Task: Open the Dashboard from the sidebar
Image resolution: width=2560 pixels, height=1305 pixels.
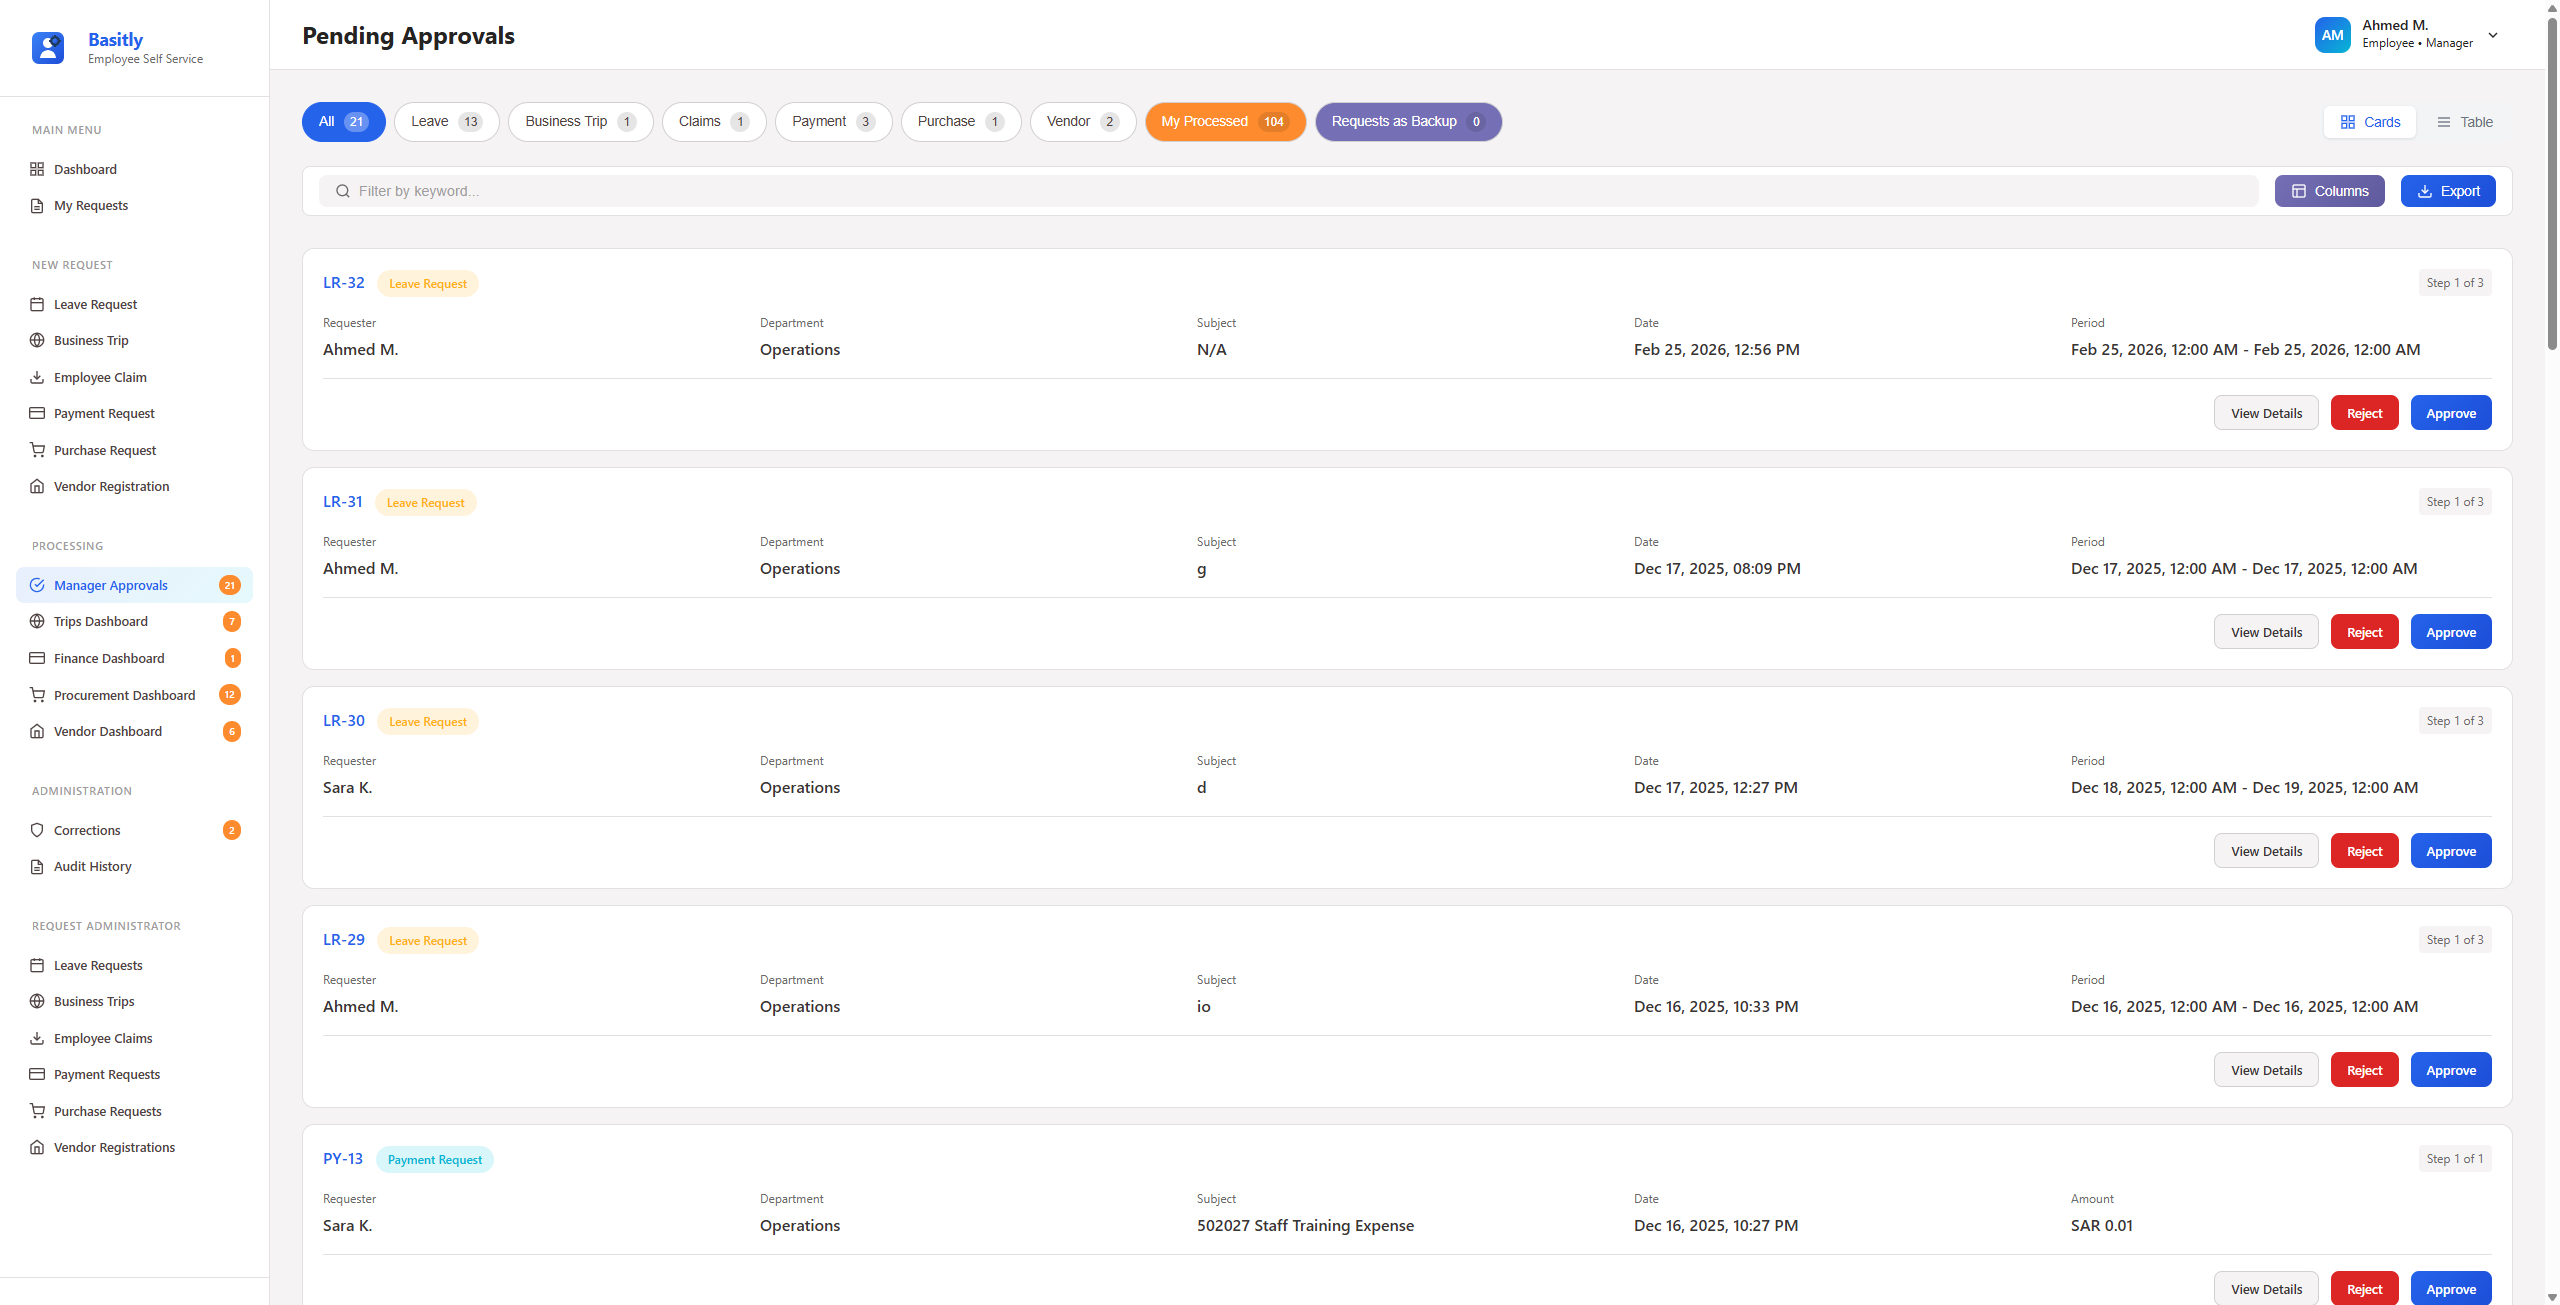Action: pyautogui.click(x=84, y=169)
